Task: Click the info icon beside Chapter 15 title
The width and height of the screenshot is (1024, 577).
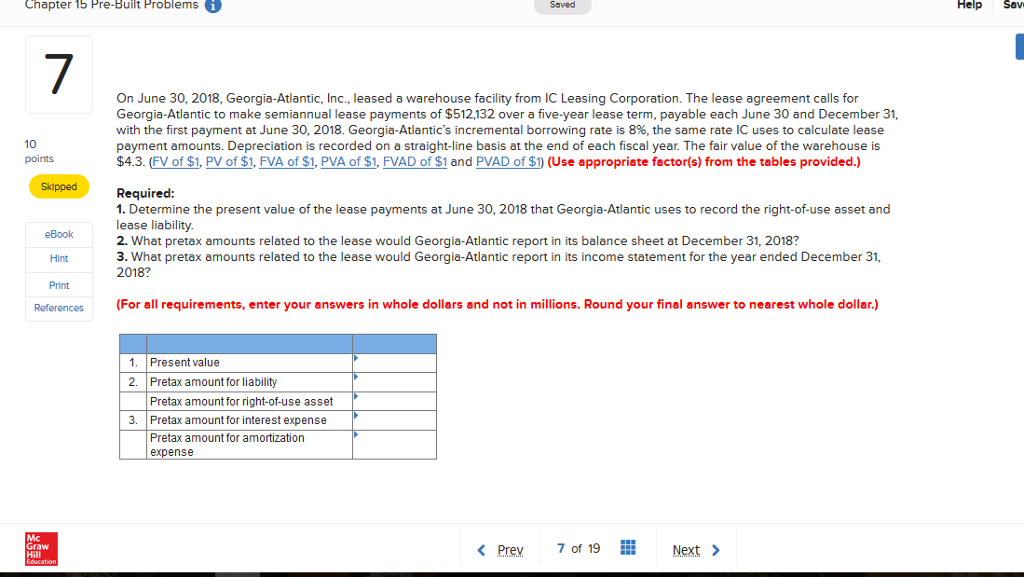Action: (213, 5)
